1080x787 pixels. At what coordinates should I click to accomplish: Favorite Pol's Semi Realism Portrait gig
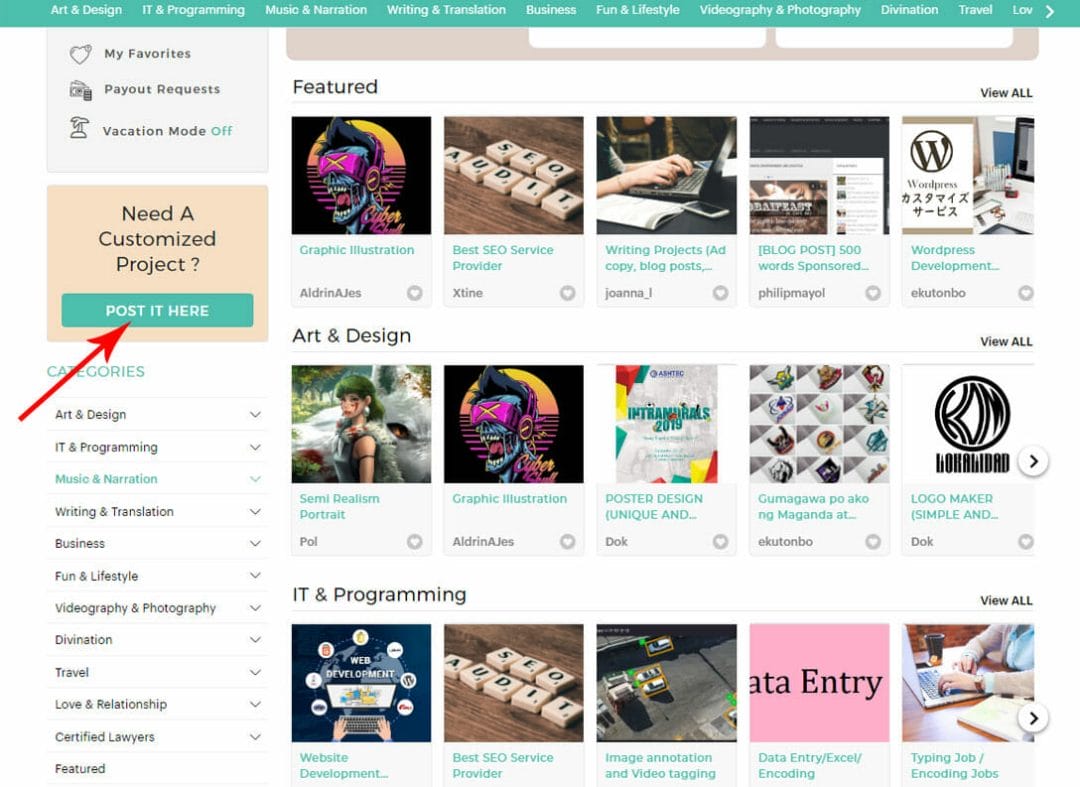coord(415,541)
